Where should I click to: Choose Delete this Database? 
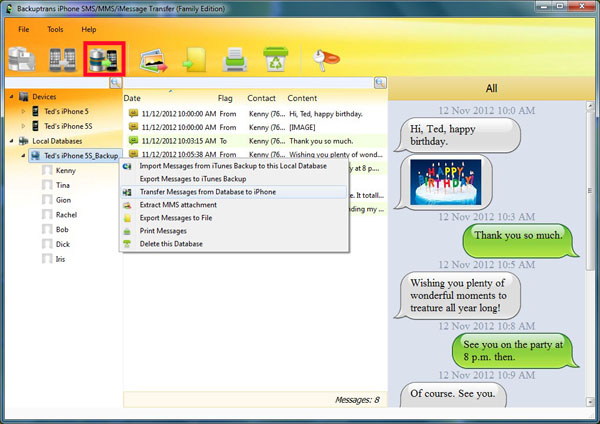234,244
